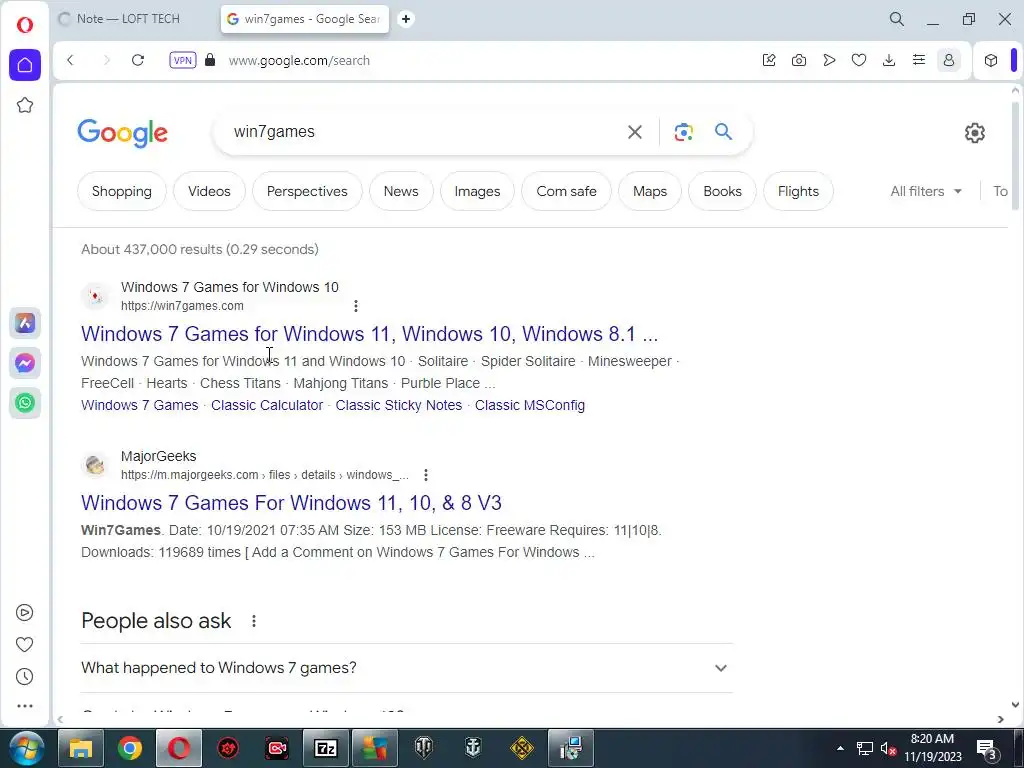The image size is (1024, 768).
Task: Show hidden system tray icons
Action: coord(840,748)
